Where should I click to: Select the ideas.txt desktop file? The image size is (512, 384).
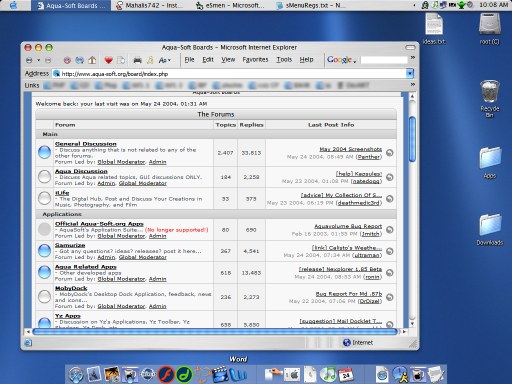(434, 24)
